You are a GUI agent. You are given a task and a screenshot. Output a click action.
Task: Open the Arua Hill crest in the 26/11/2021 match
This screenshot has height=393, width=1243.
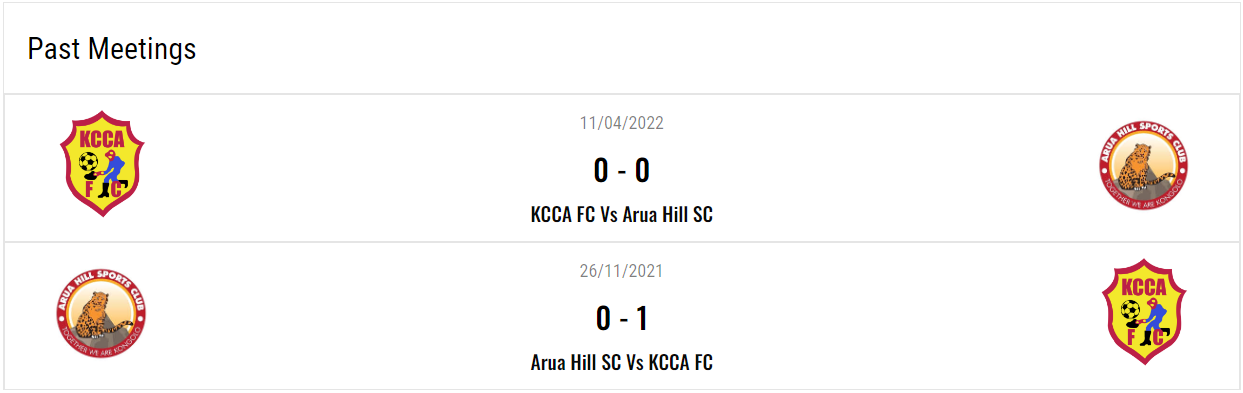pos(102,312)
